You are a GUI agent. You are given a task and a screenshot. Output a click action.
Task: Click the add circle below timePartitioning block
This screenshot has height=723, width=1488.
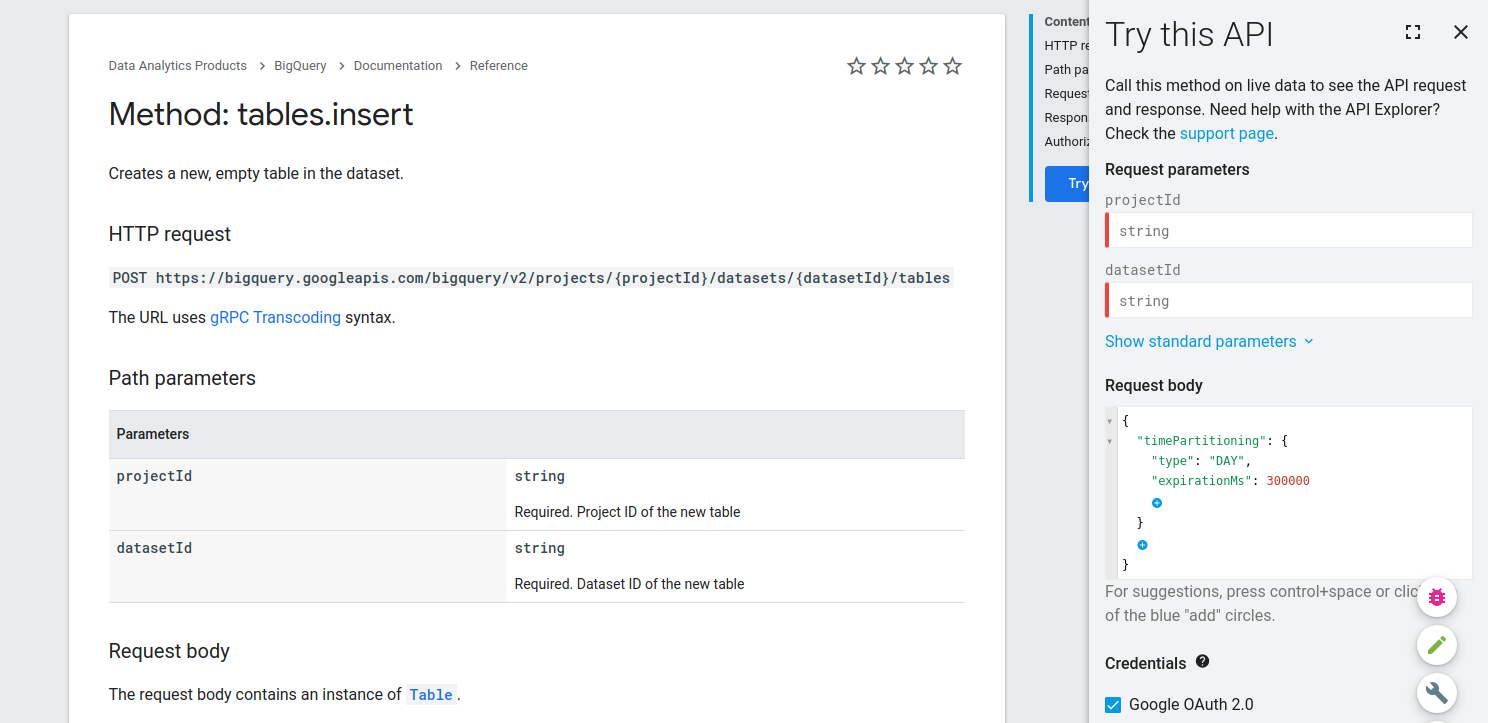coord(1143,545)
